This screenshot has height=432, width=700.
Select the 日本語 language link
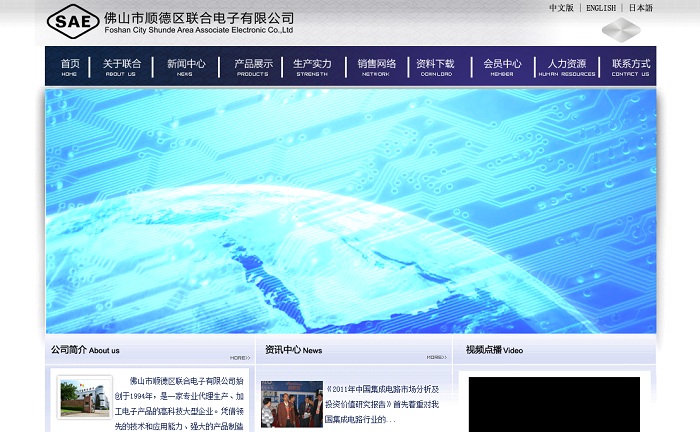641,8
